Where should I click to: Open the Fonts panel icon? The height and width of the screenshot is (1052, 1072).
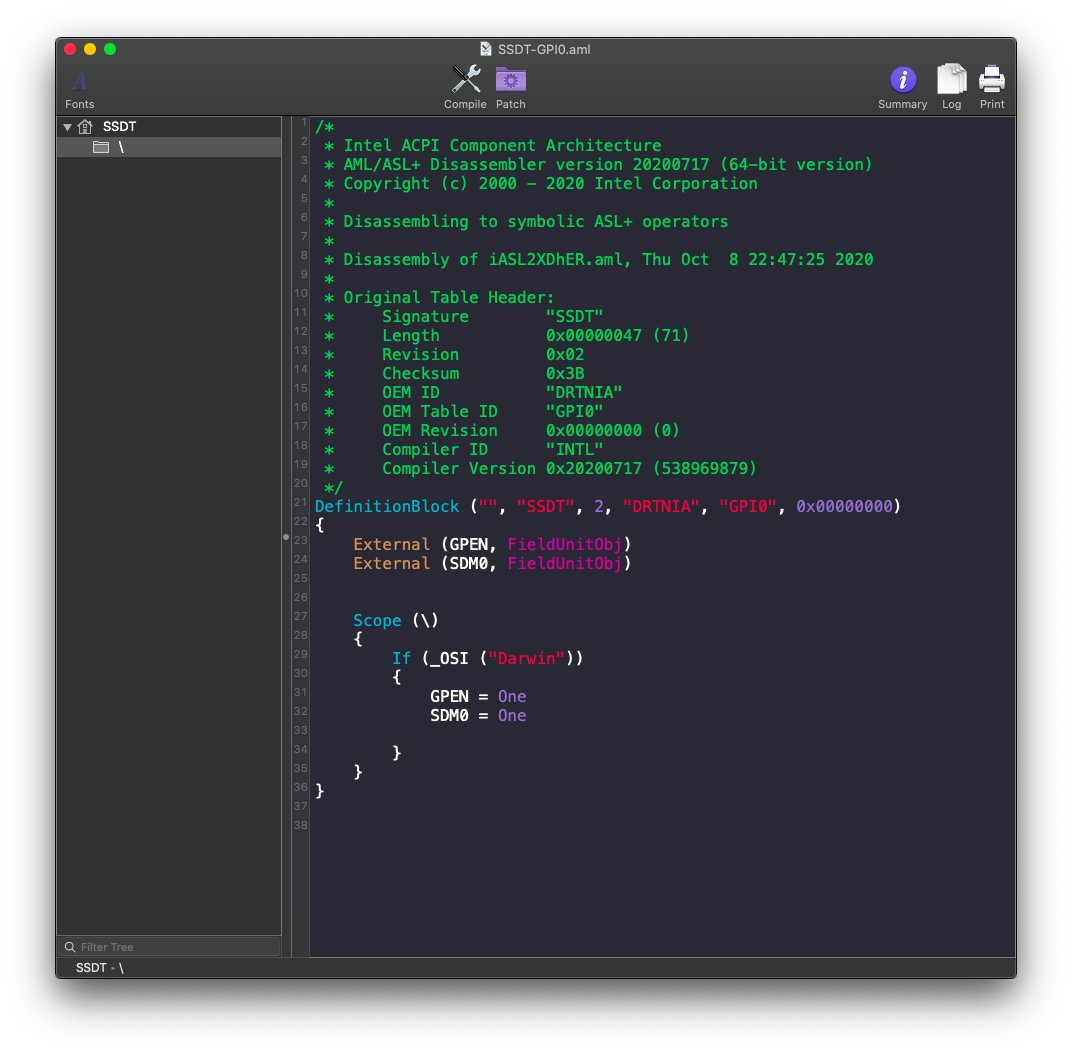pyautogui.click(x=79, y=81)
